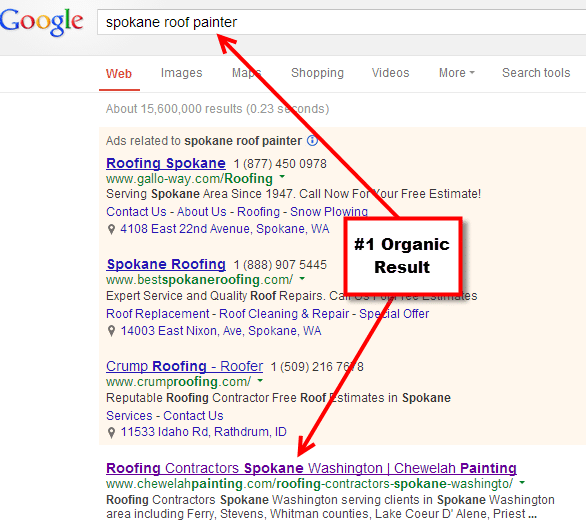Open address 11533 Idaho Rd, Rathdrum, ID
The image size is (586, 527).
(204, 432)
